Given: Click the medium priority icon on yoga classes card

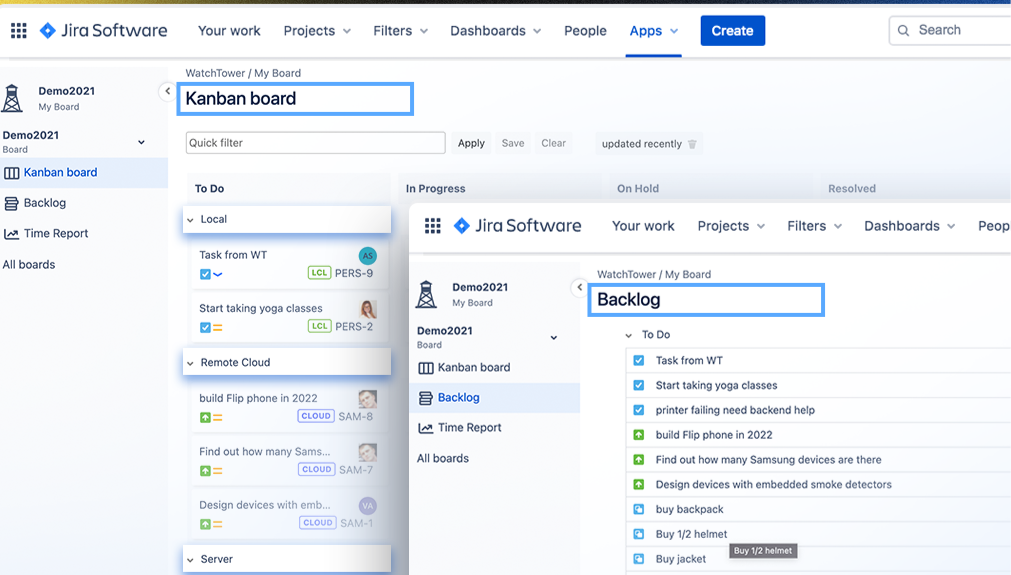Looking at the screenshot, I should coord(218,327).
